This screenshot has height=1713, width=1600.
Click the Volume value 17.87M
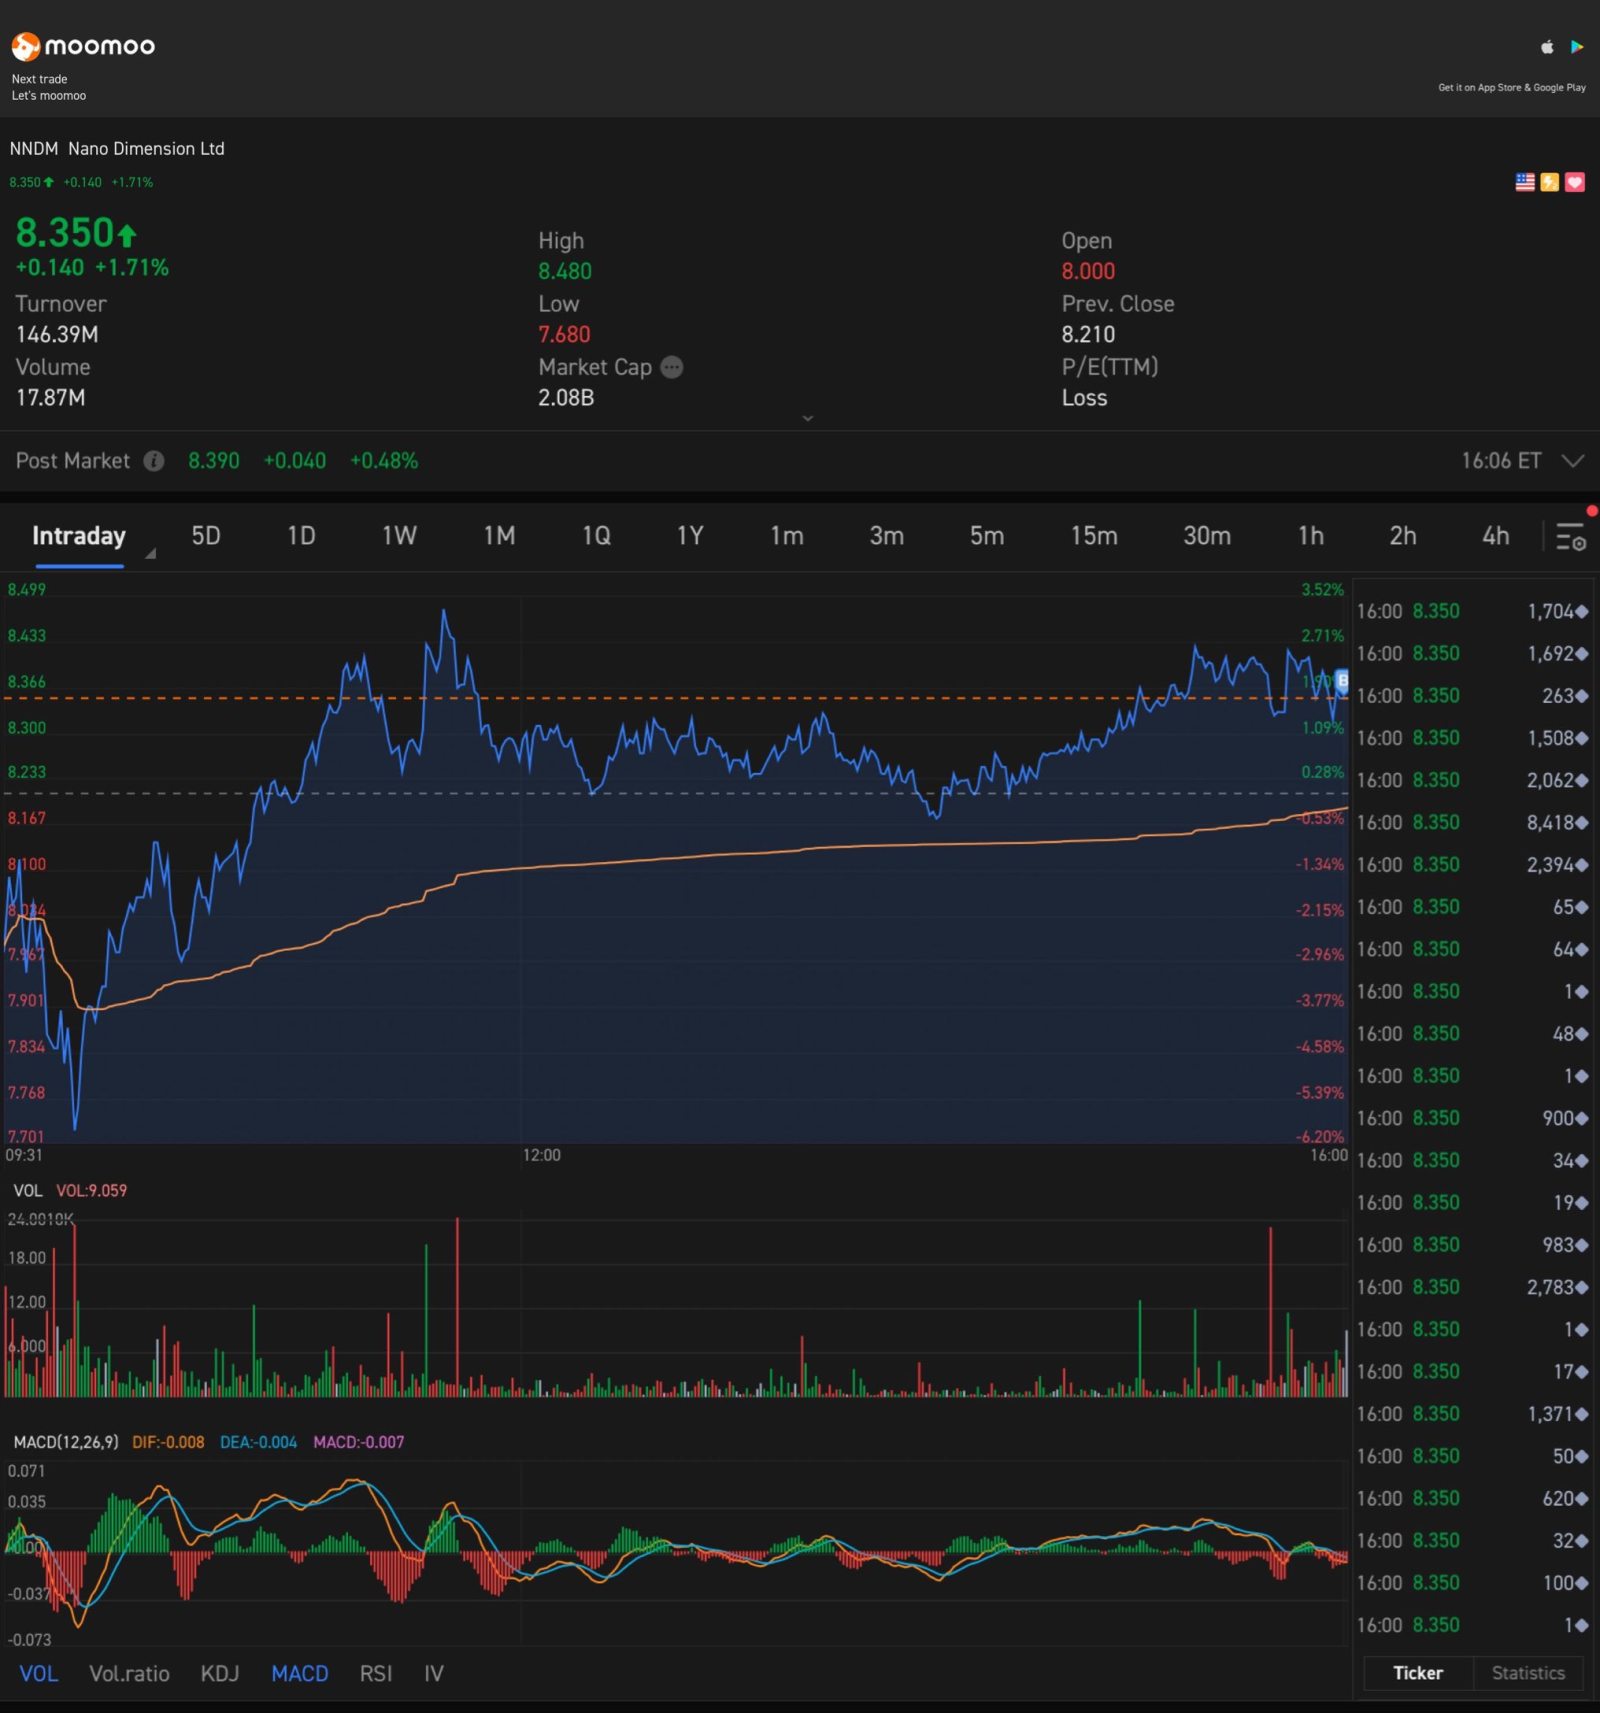(x=50, y=398)
